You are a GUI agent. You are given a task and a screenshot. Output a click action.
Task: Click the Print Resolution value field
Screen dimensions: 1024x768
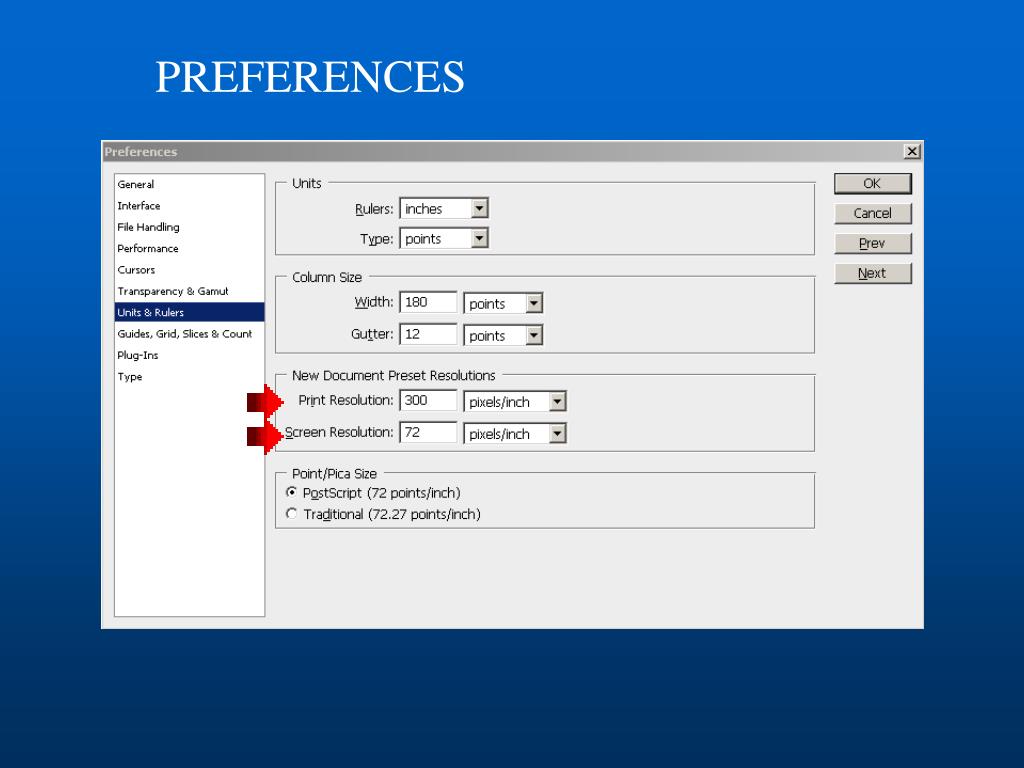[428, 400]
